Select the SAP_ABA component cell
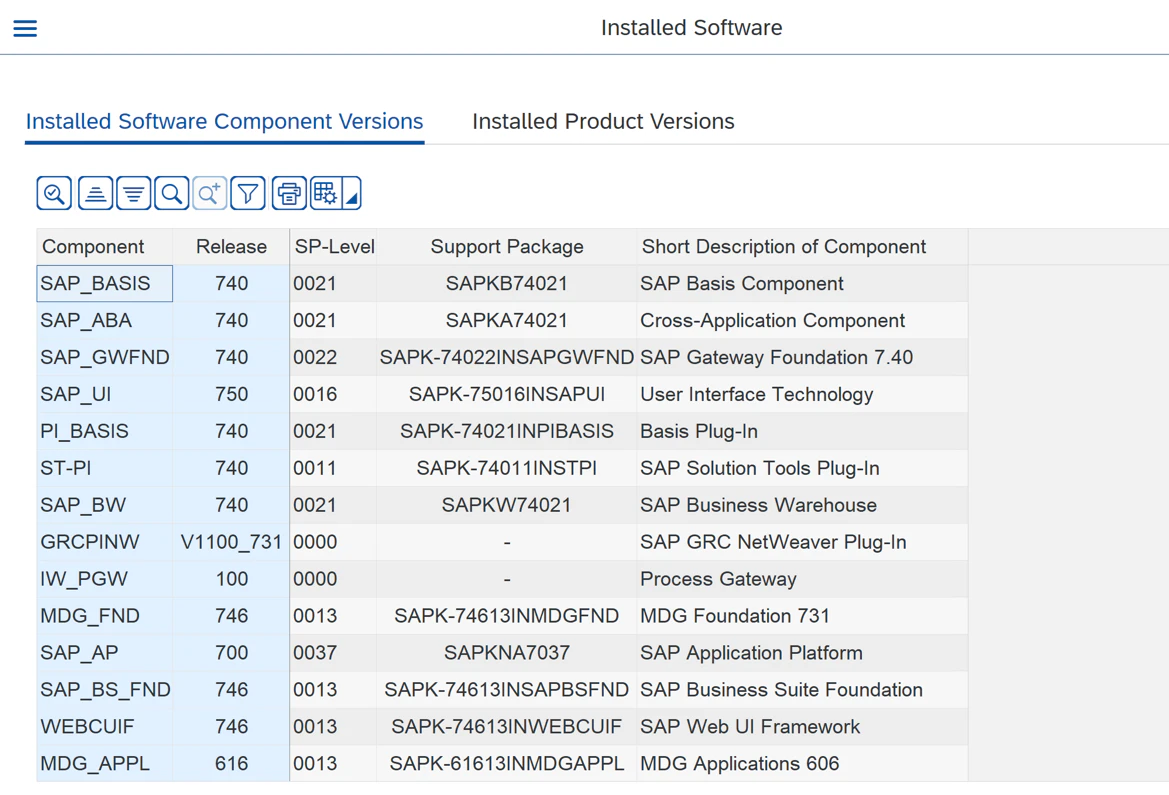 pos(104,321)
